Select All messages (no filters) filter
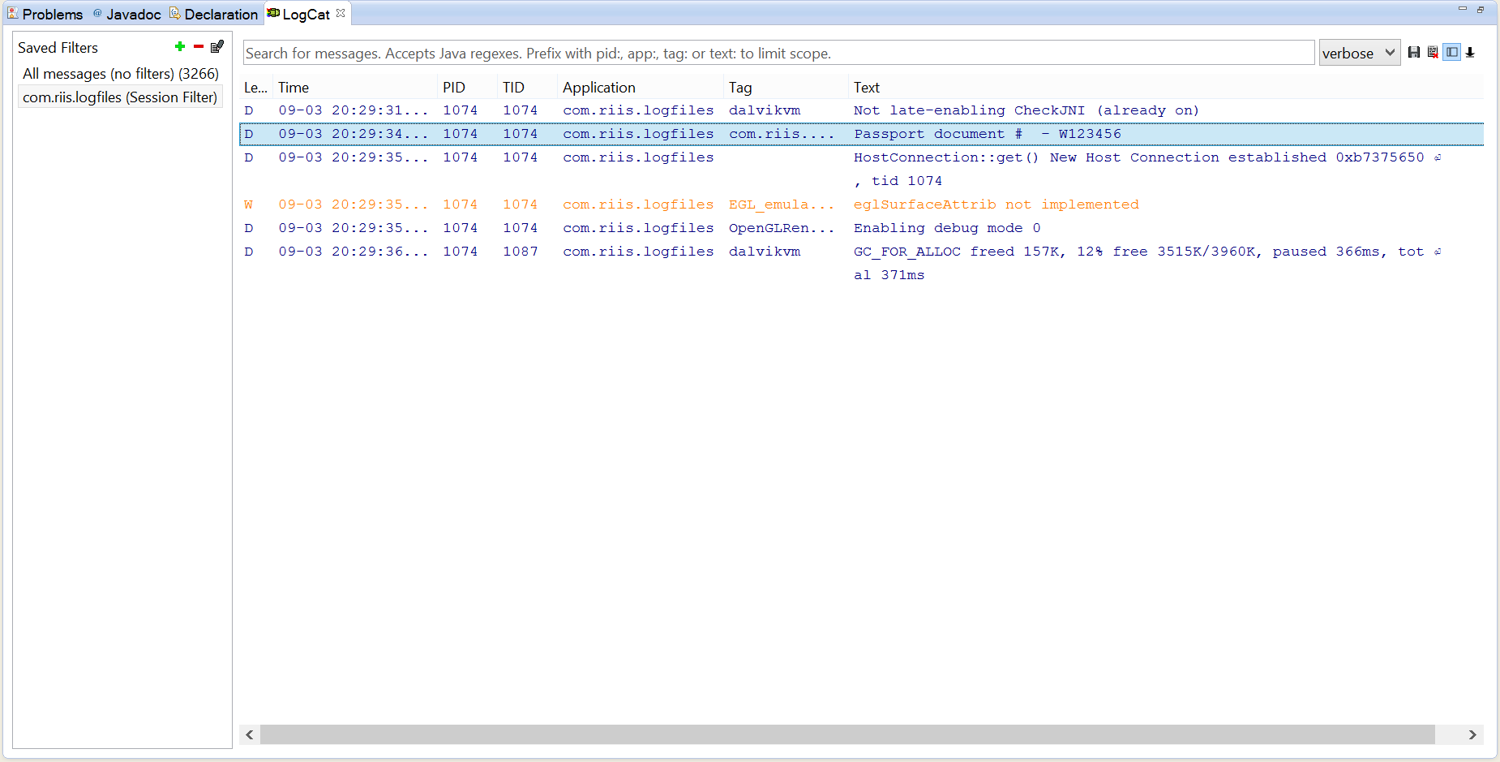1500x762 pixels. [x=120, y=73]
